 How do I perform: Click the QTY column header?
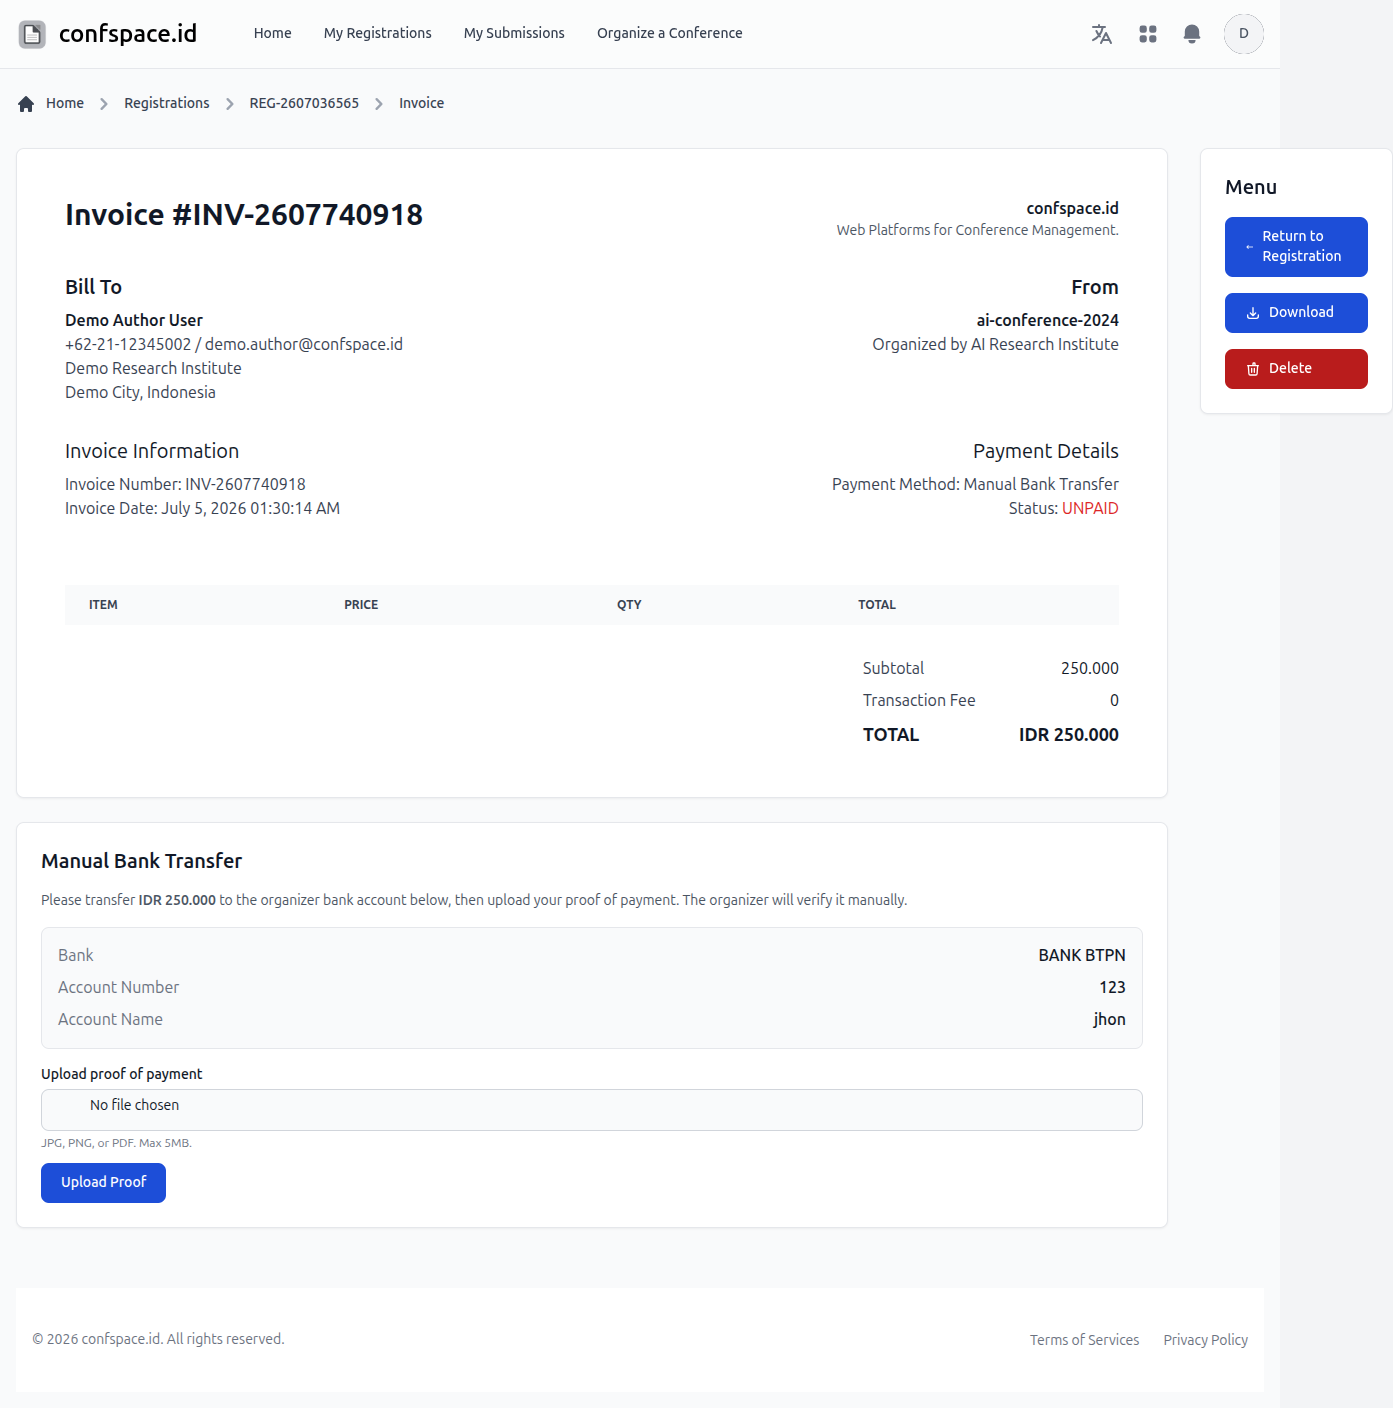pos(629,605)
